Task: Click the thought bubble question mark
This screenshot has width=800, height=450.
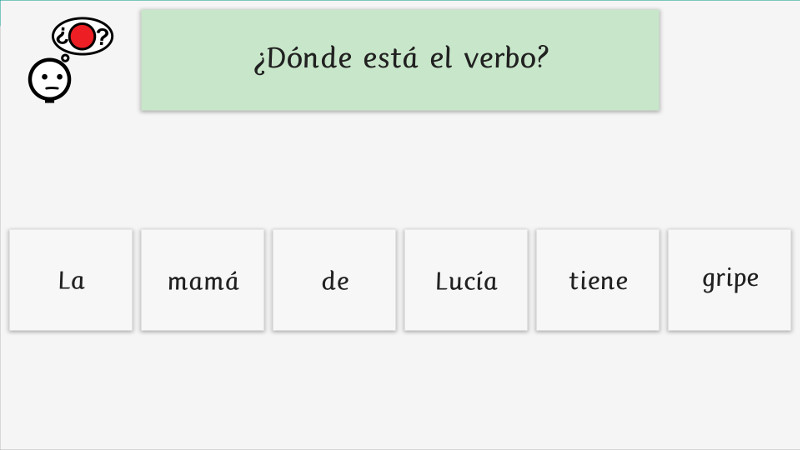Action: point(103,37)
